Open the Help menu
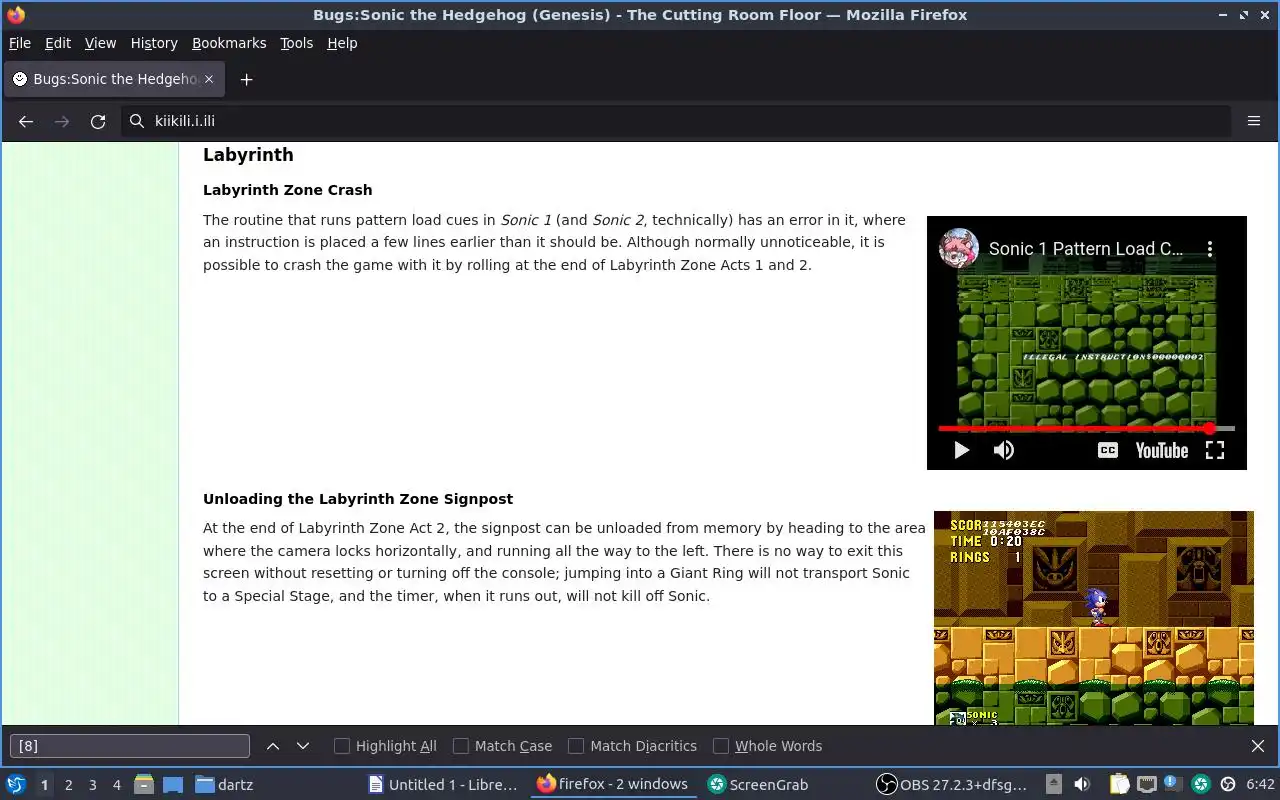The width and height of the screenshot is (1280, 800). coord(342,43)
